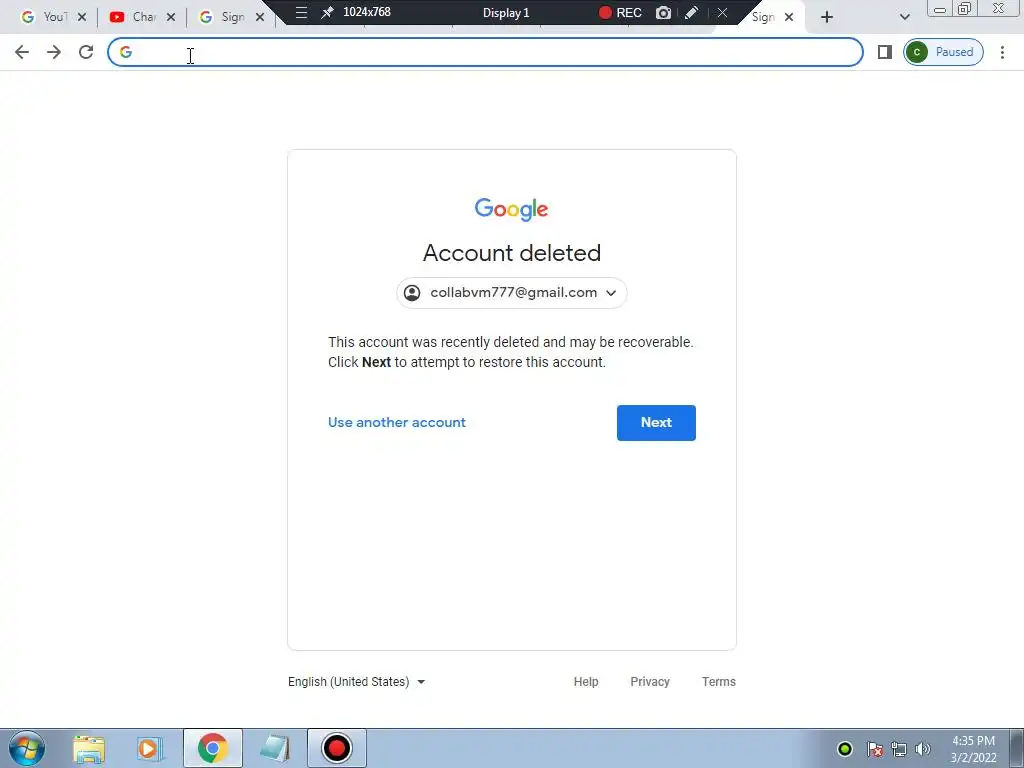
Task: Open English (United States) language dropdown
Action: coord(357,682)
